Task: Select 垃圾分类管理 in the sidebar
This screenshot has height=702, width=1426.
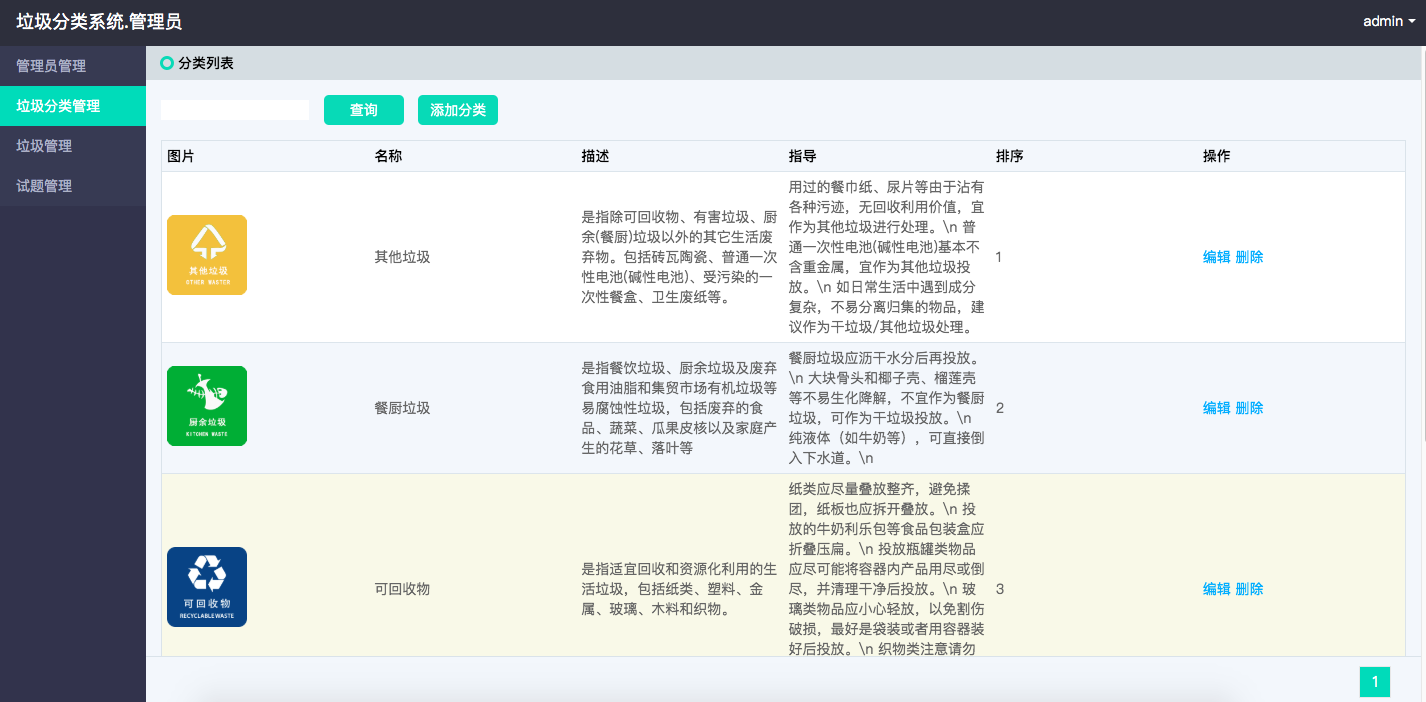Action: [58, 106]
